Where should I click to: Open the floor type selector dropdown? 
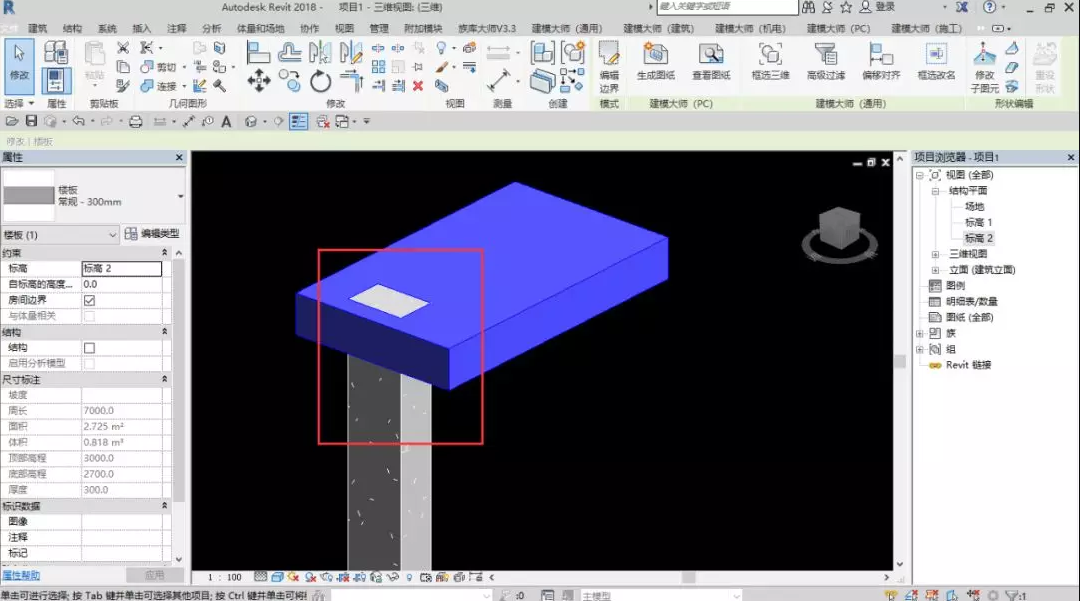(180, 196)
